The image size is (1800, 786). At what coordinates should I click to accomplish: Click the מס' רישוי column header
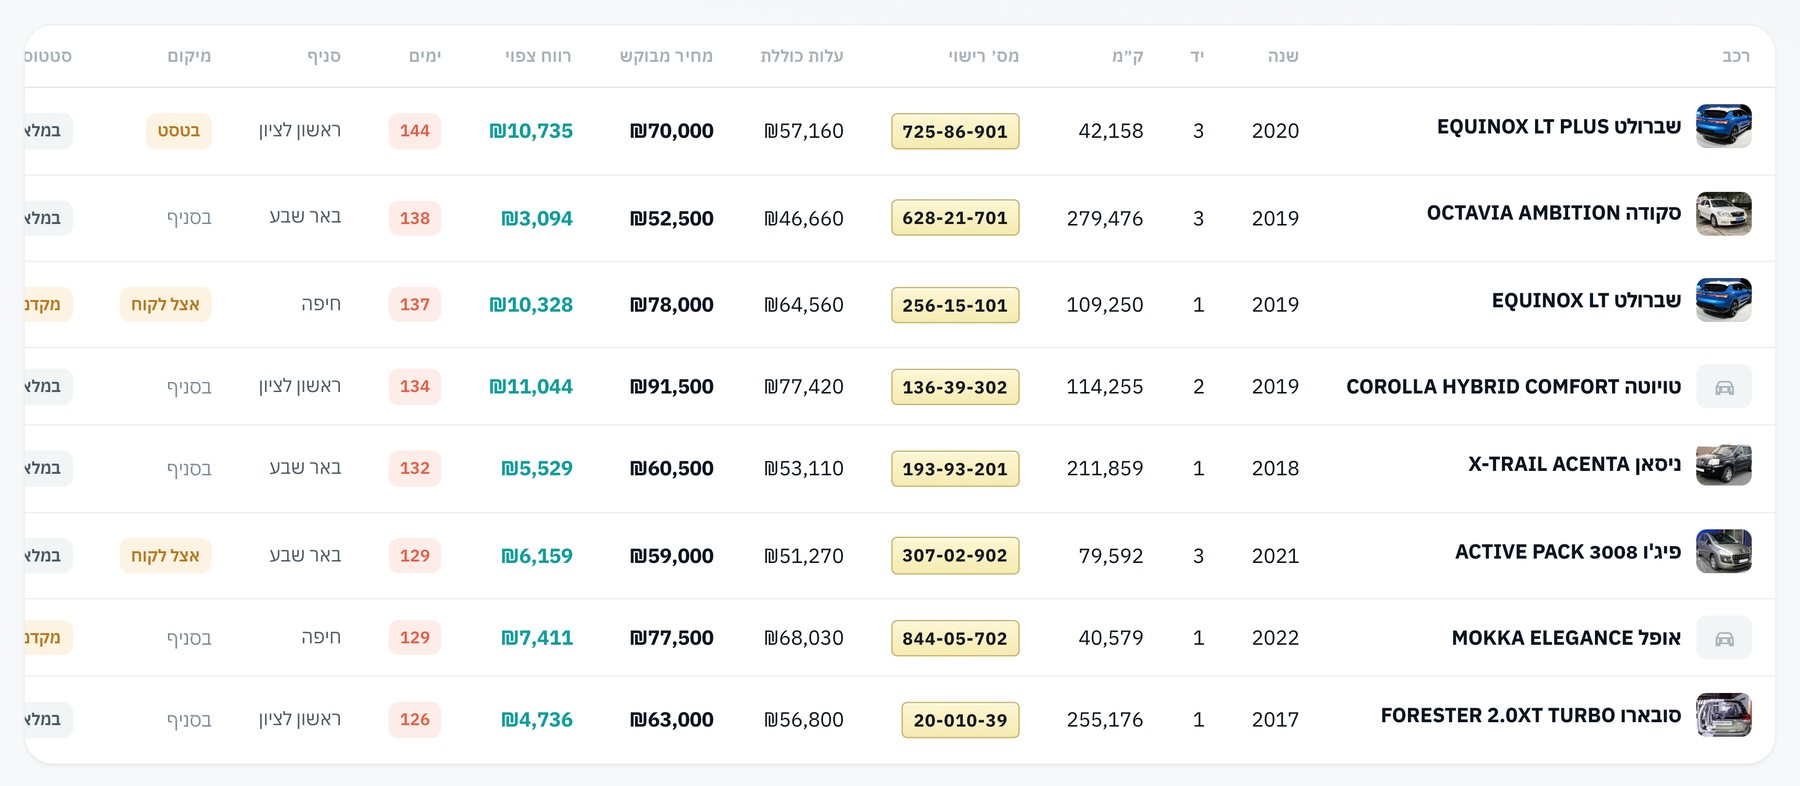[984, 56]
